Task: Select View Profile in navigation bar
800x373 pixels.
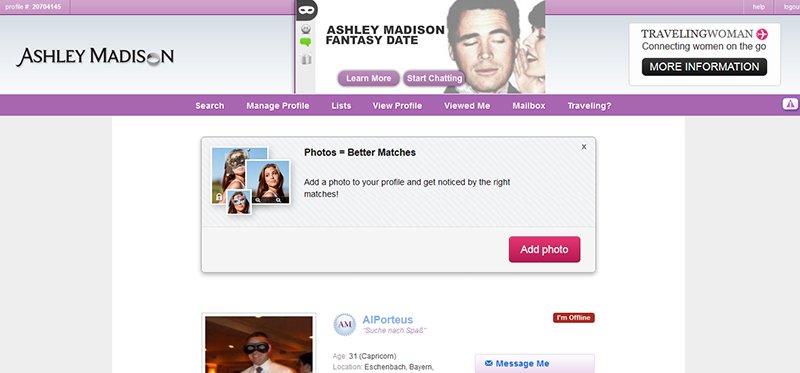Action: point(397,106)
